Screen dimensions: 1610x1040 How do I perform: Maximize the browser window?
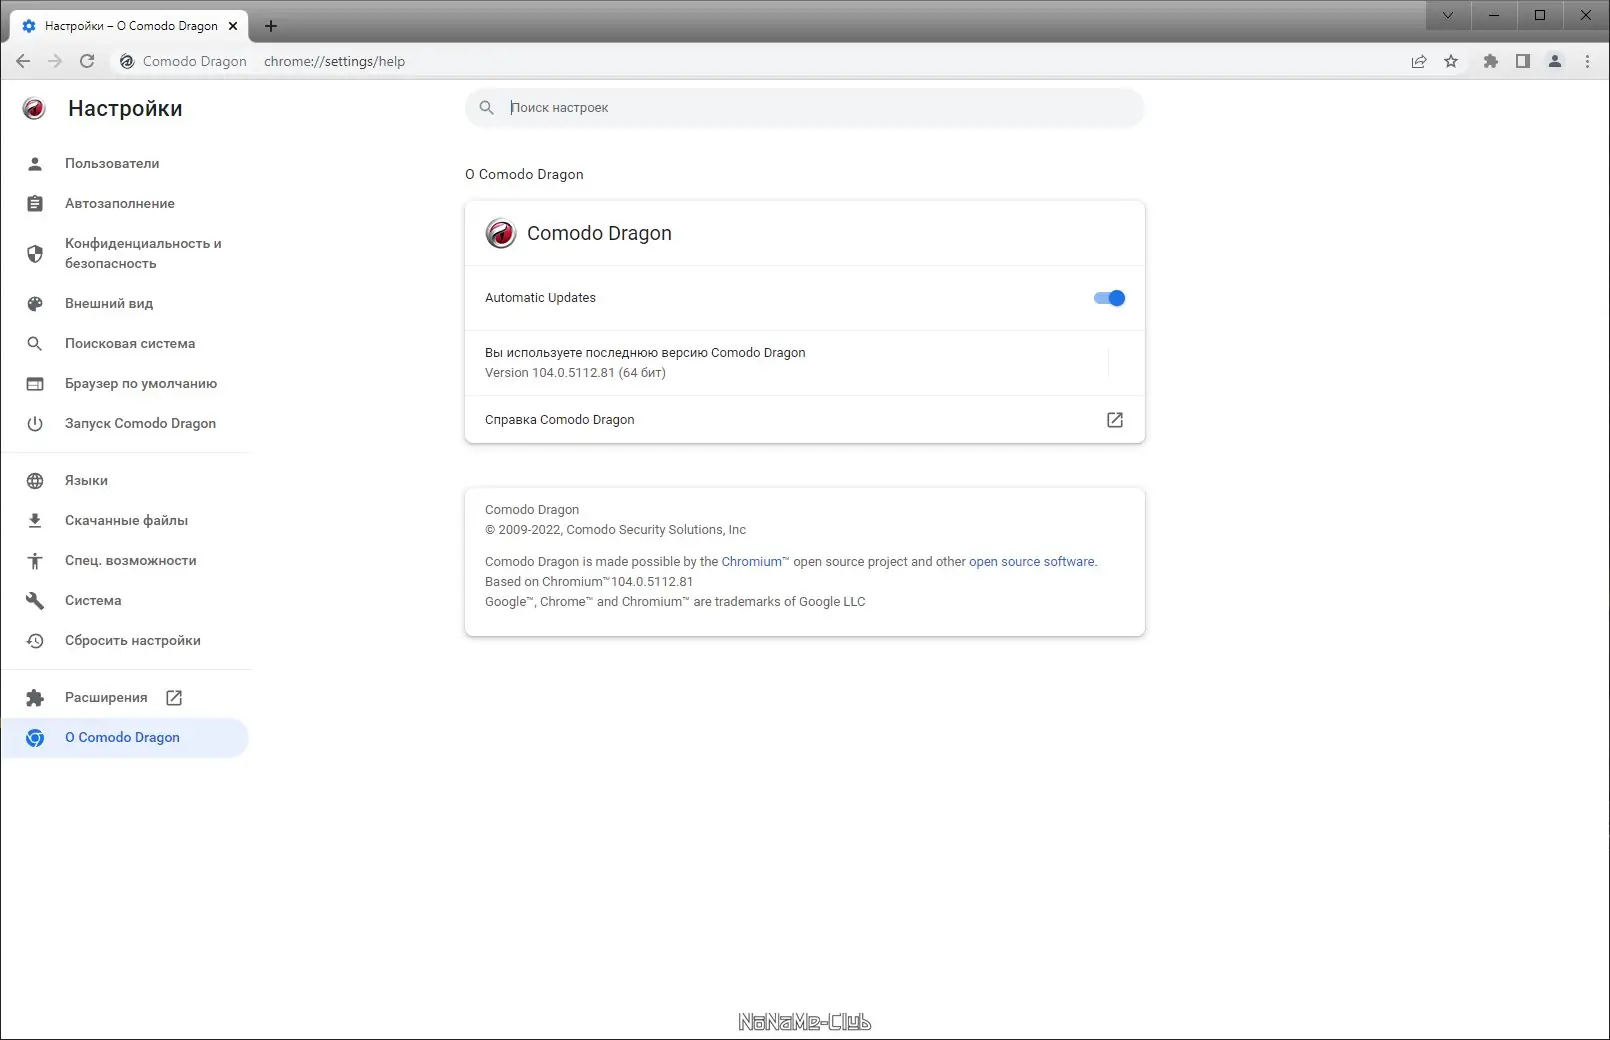coord(1540,15)
